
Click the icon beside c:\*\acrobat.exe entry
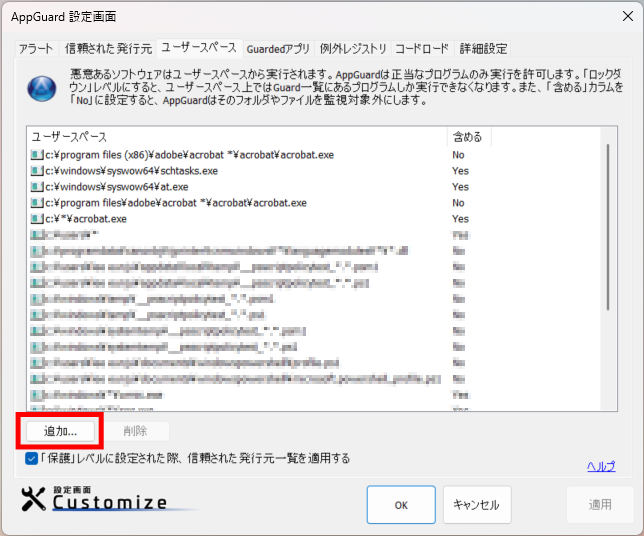(37, 218)
